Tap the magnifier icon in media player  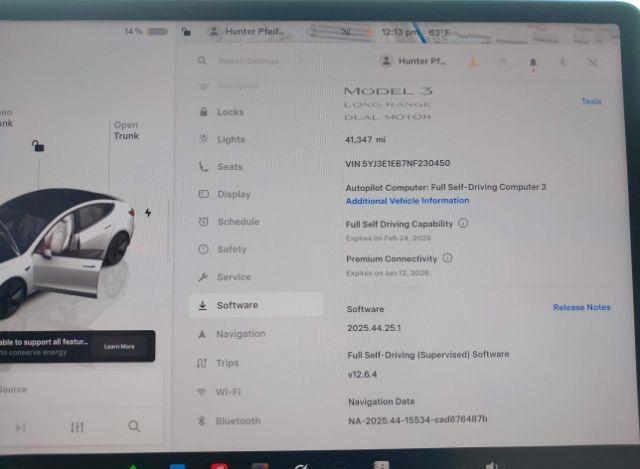[134, 426]
